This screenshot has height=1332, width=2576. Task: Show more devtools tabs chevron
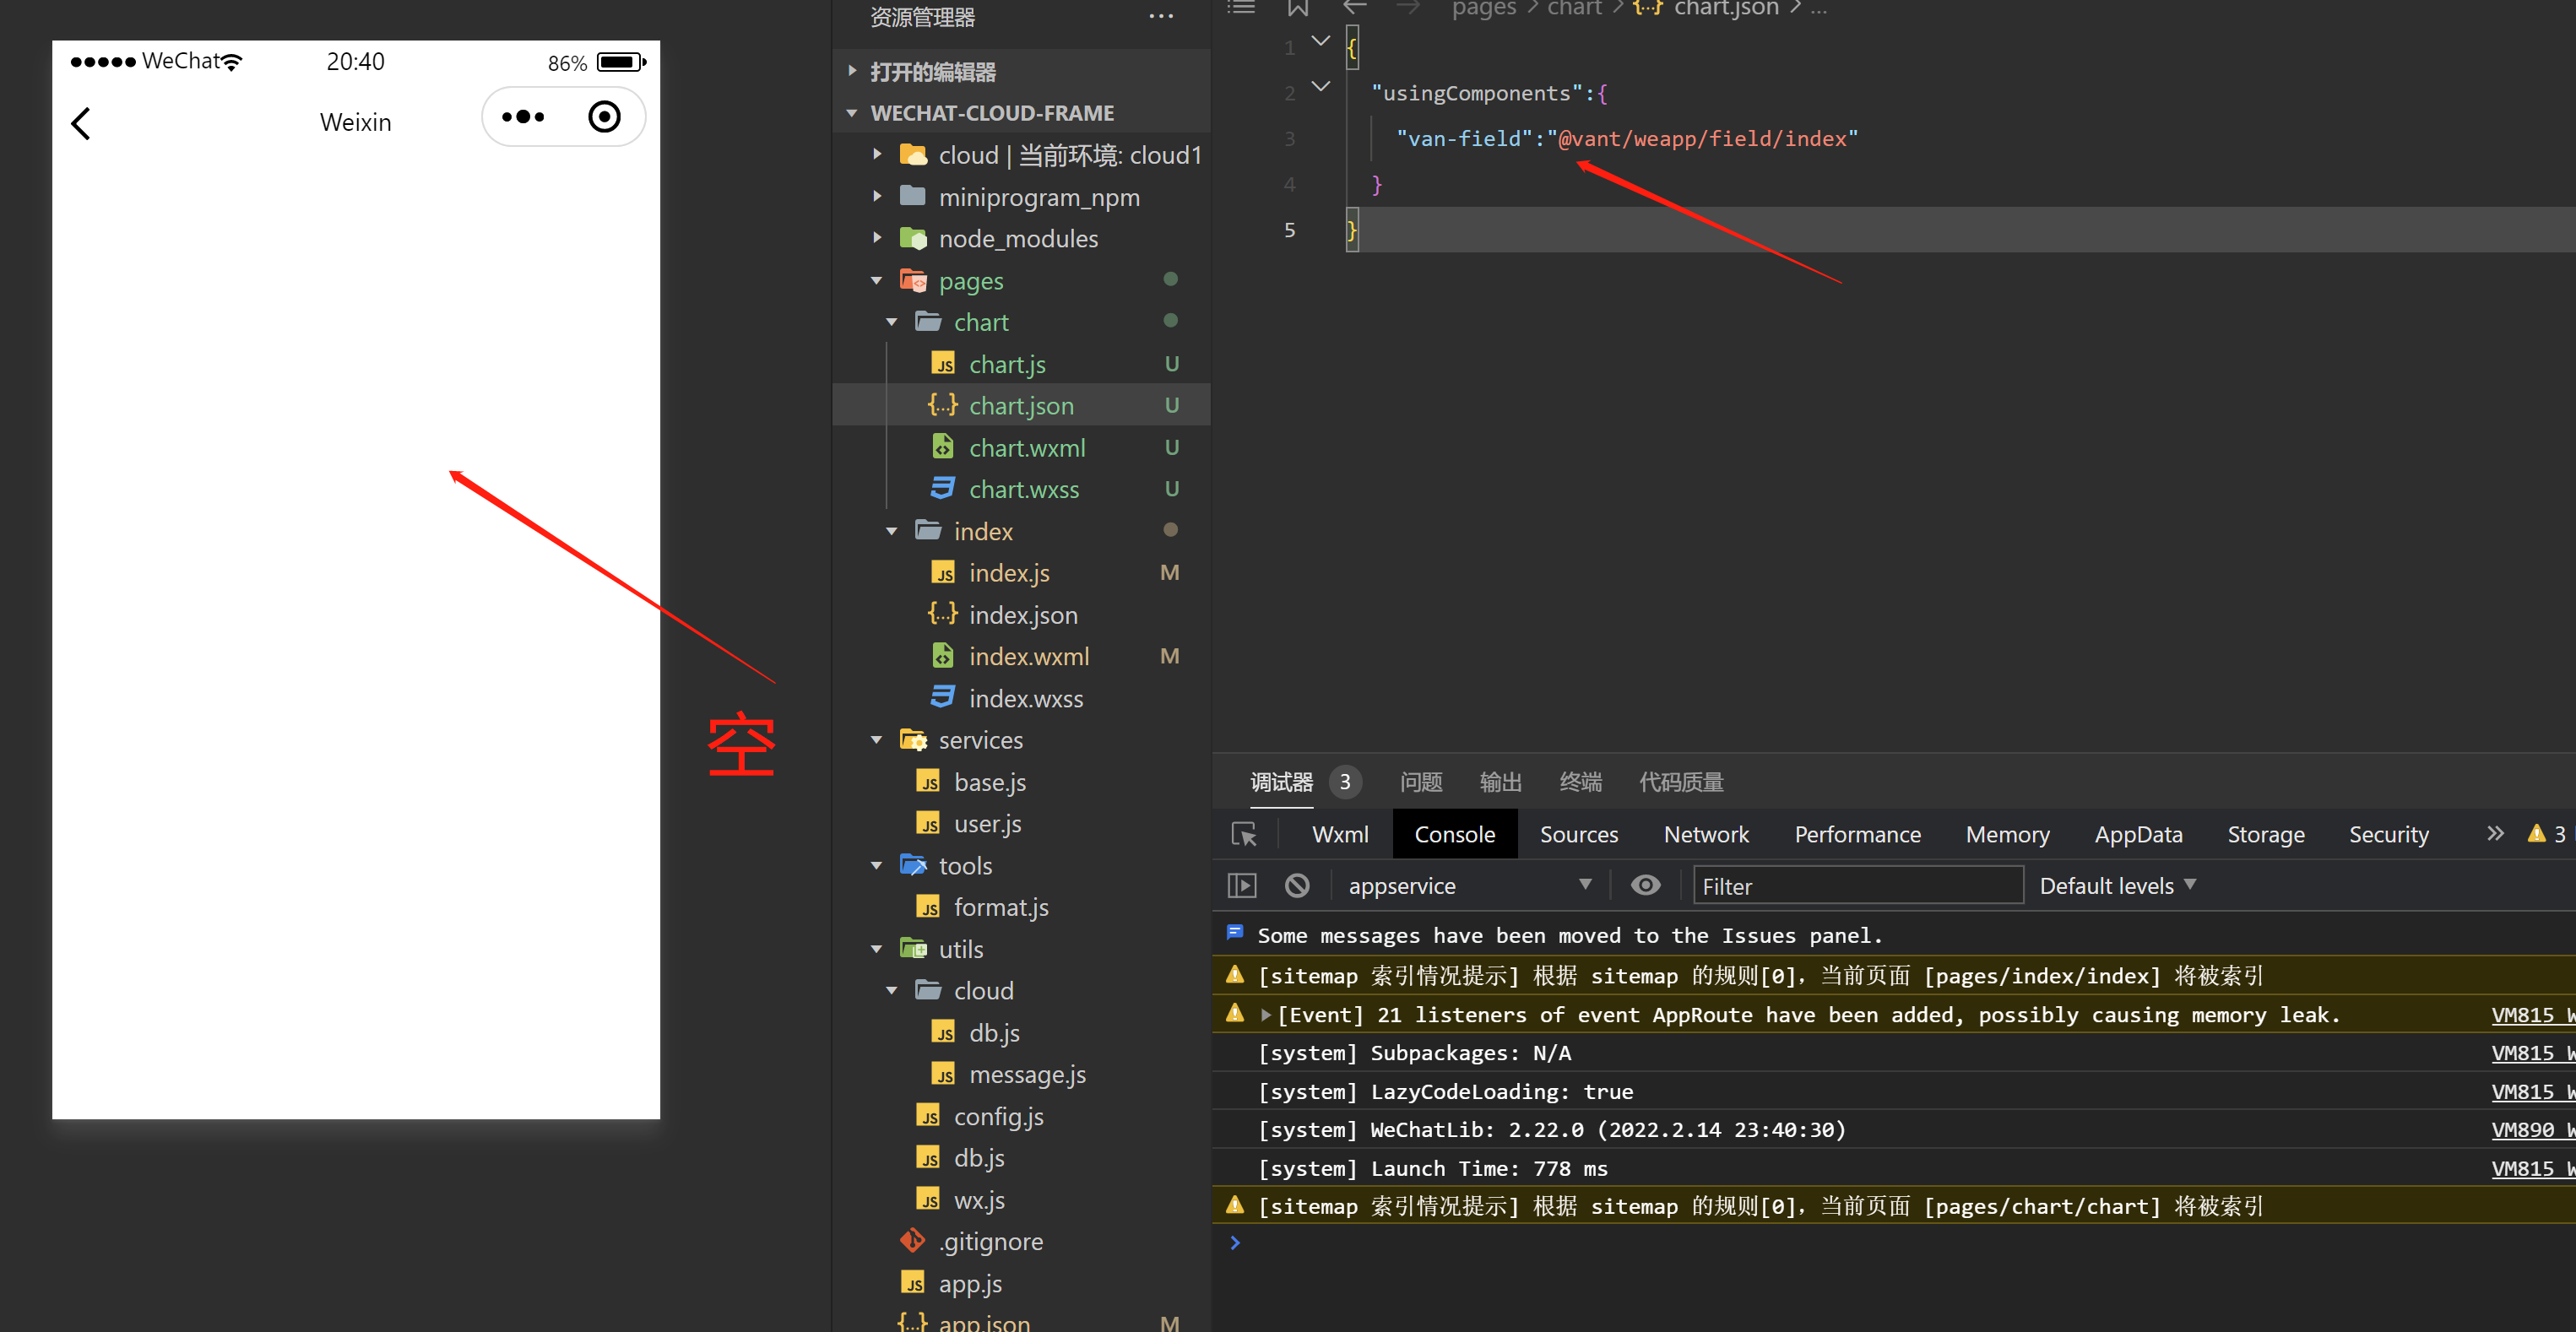click(x=2495, y=833)
